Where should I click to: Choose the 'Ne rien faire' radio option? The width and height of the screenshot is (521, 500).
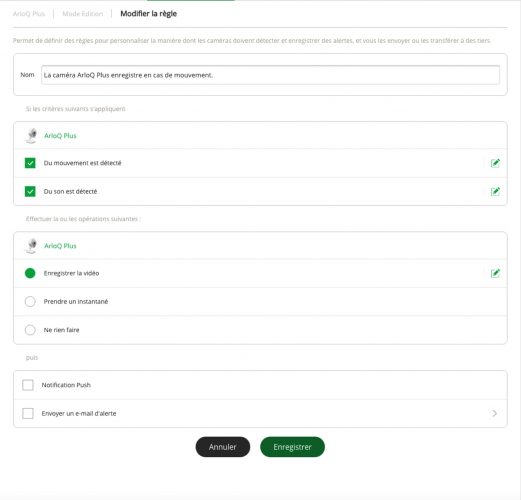(x=30, y=330)
